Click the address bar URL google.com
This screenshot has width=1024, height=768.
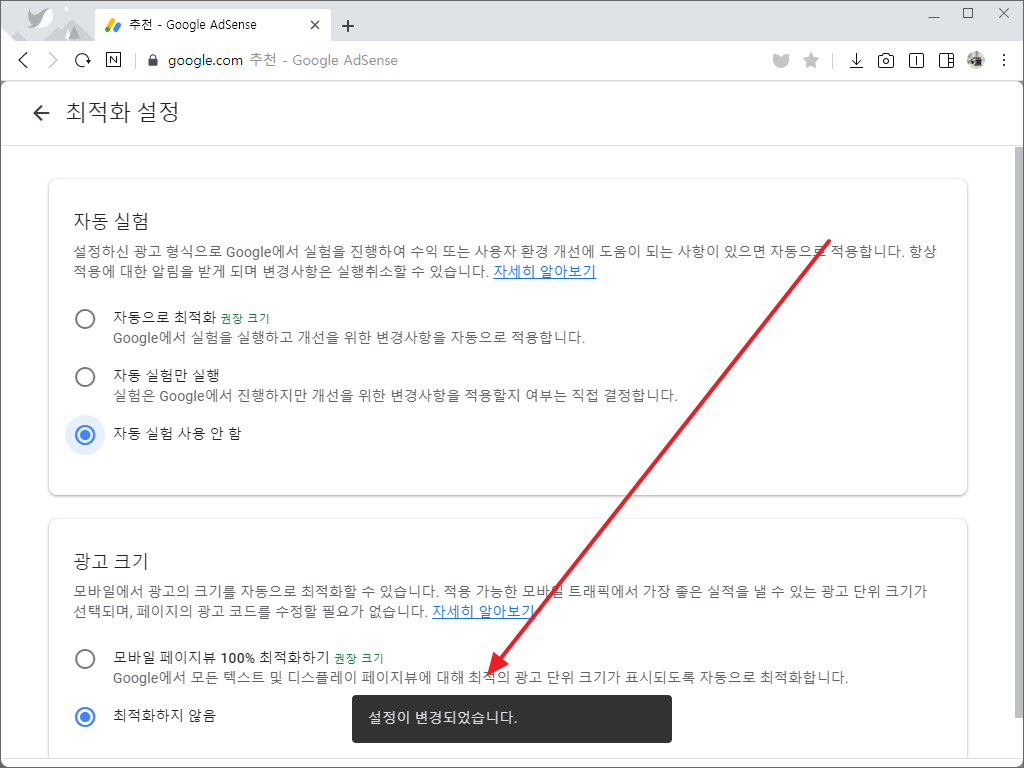click(x=205, y=61)
